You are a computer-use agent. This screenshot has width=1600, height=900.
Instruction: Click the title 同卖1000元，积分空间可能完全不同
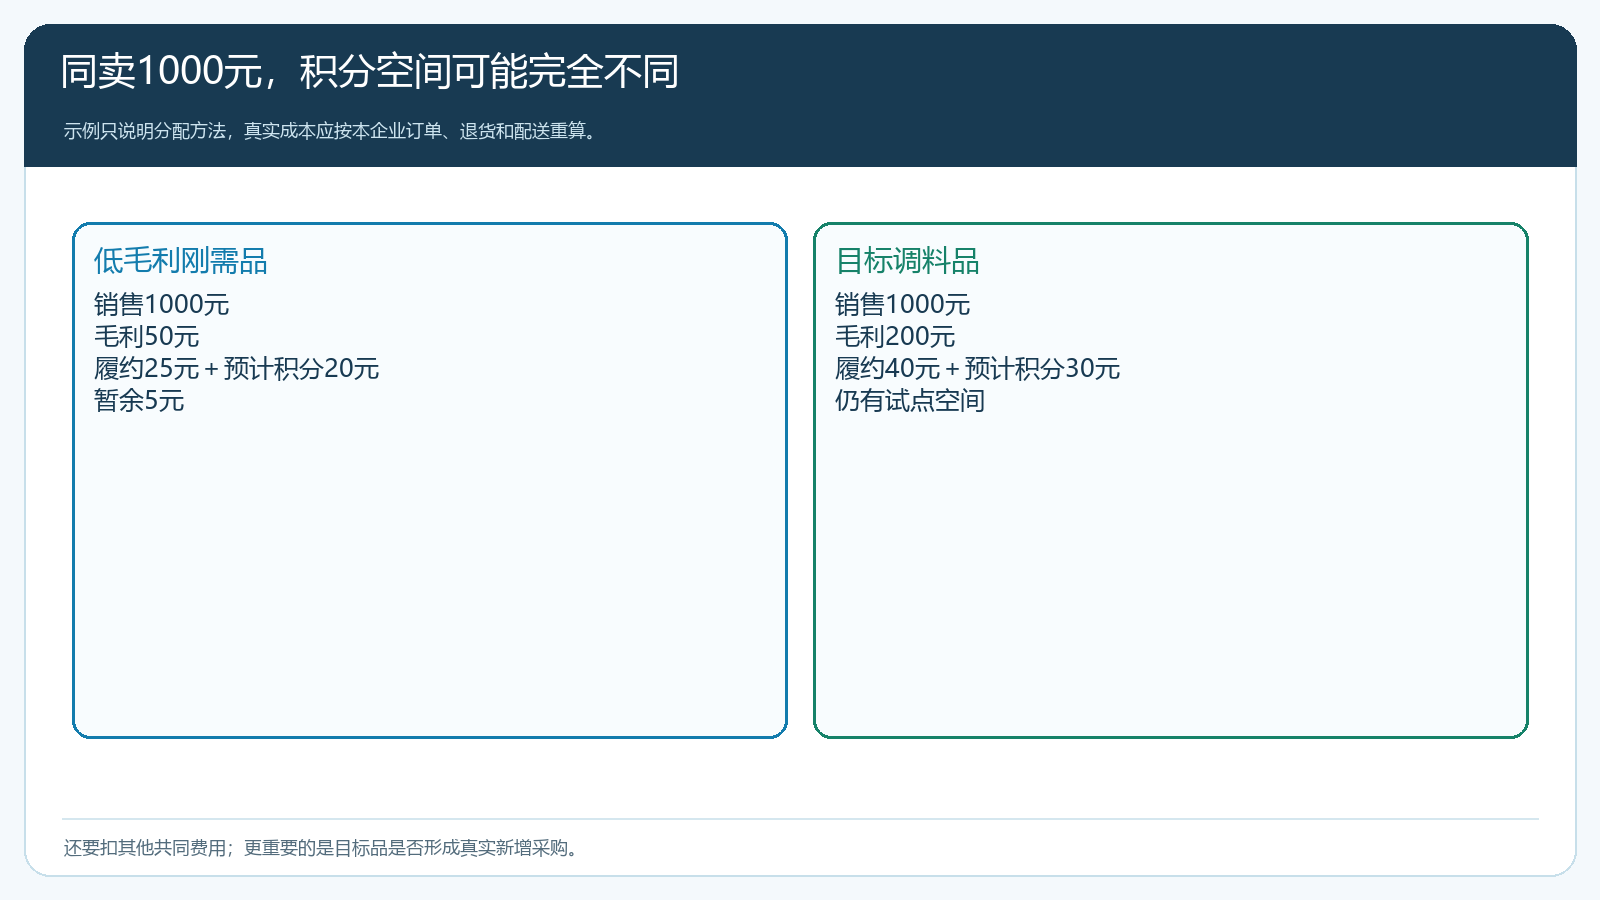tap(370, 72)
